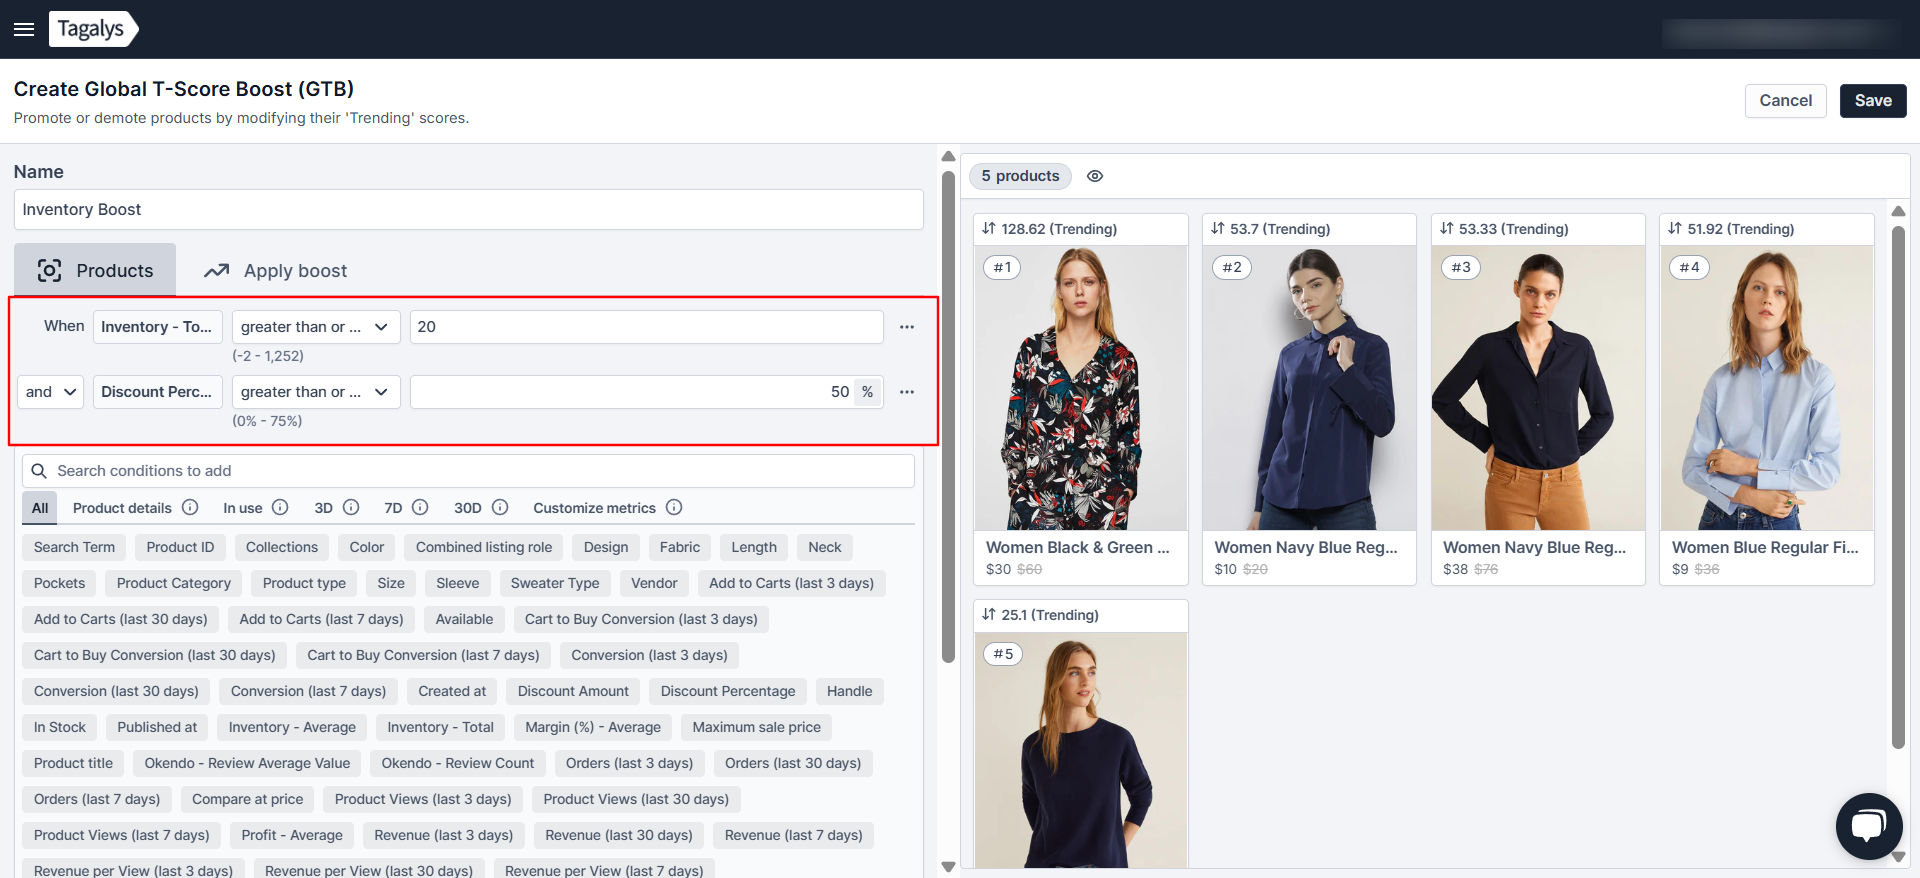Show info icon next to 3D
Viewport: 1920px width, 878px height.
(x=351, y=508)
